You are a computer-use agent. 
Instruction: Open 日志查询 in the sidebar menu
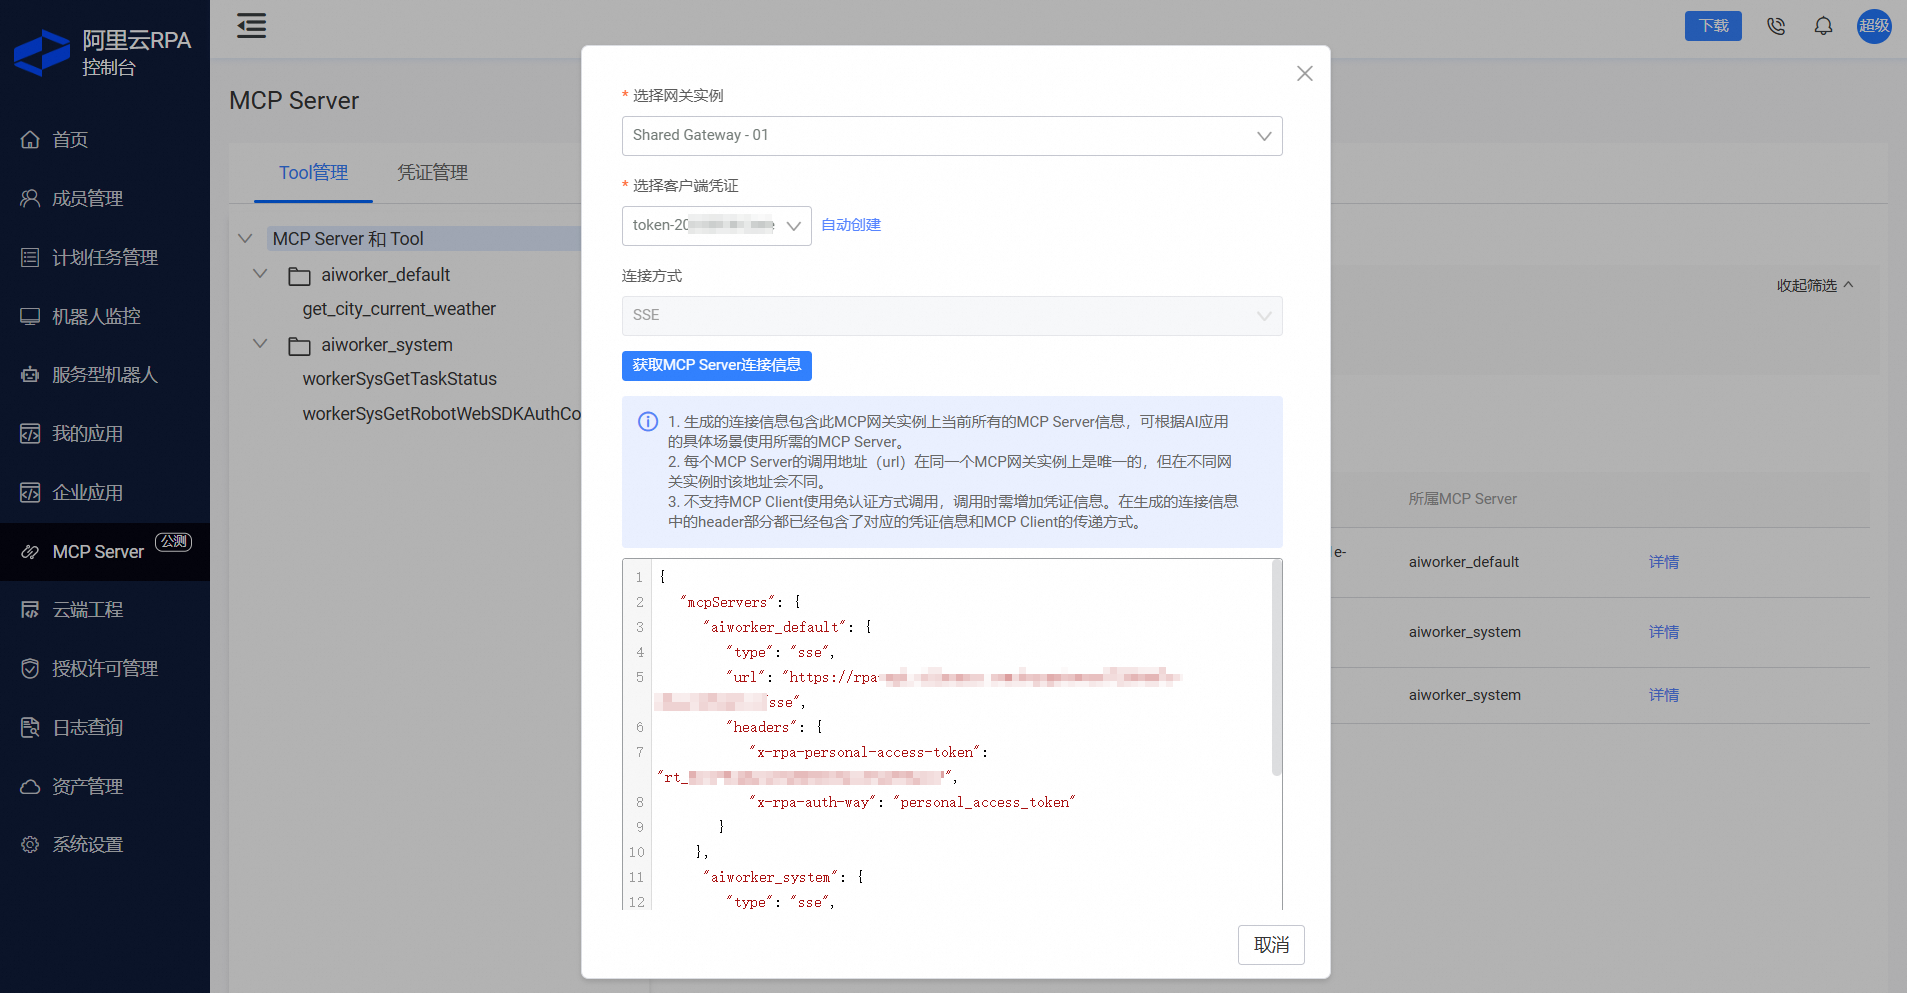click(105, 727)
